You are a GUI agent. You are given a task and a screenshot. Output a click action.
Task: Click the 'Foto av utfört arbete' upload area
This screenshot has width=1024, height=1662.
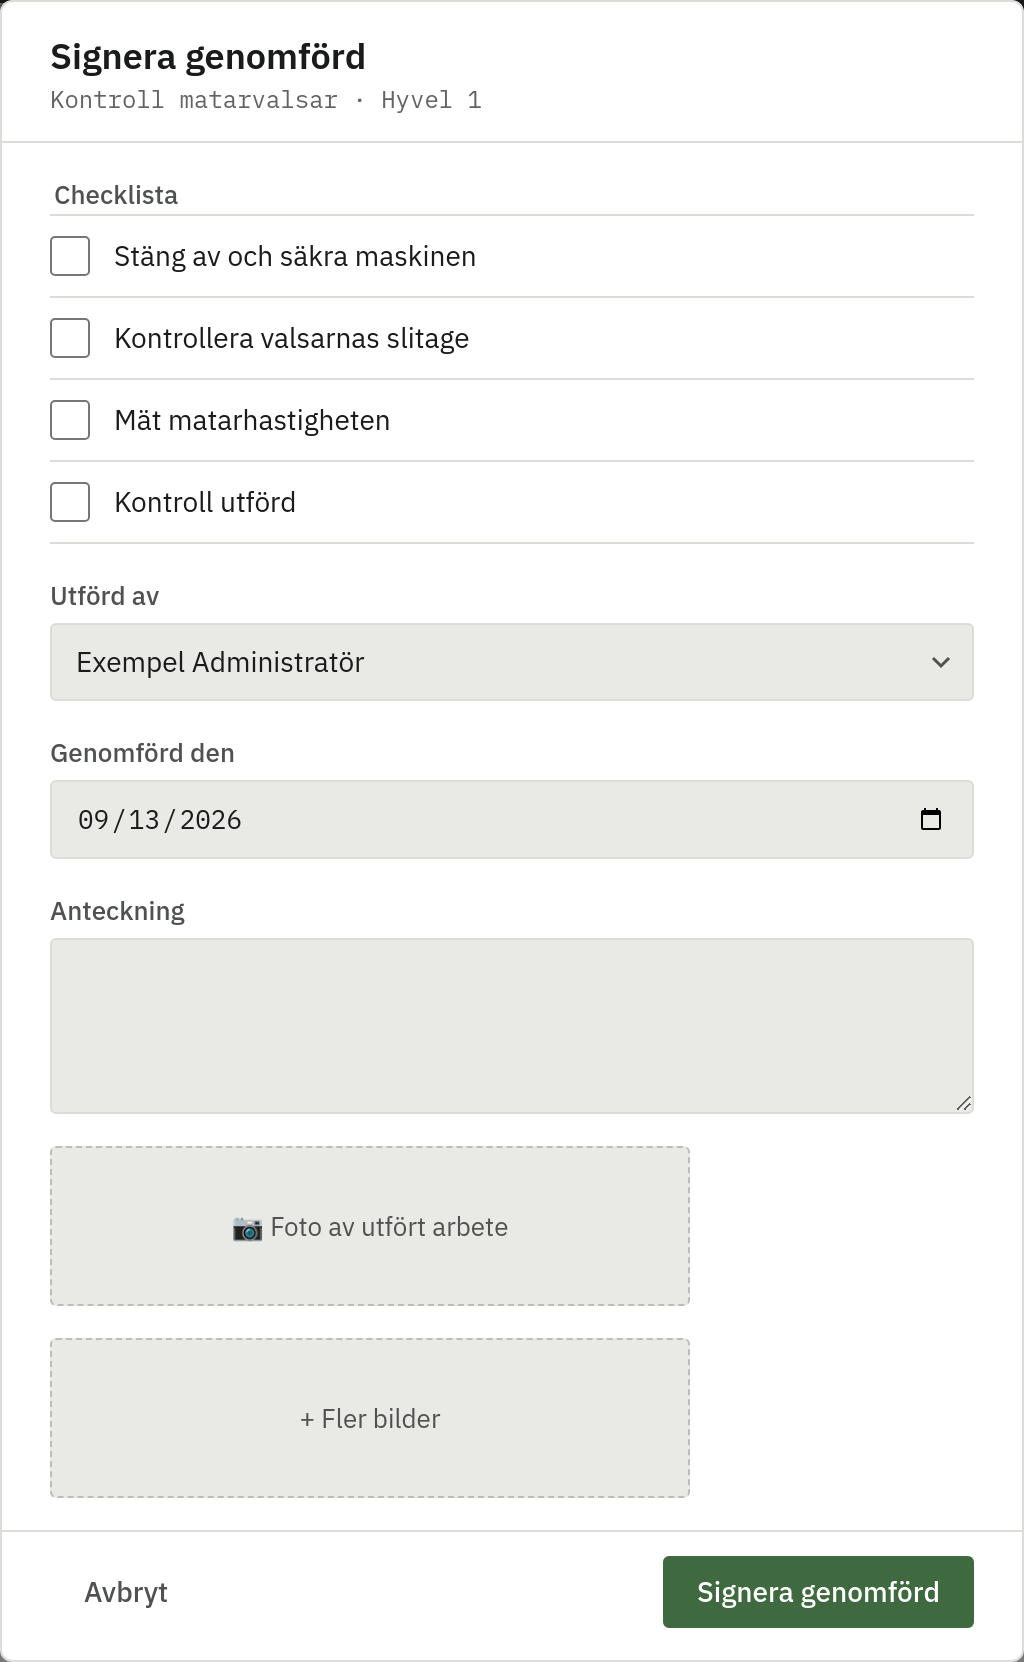coord(370,1226)
